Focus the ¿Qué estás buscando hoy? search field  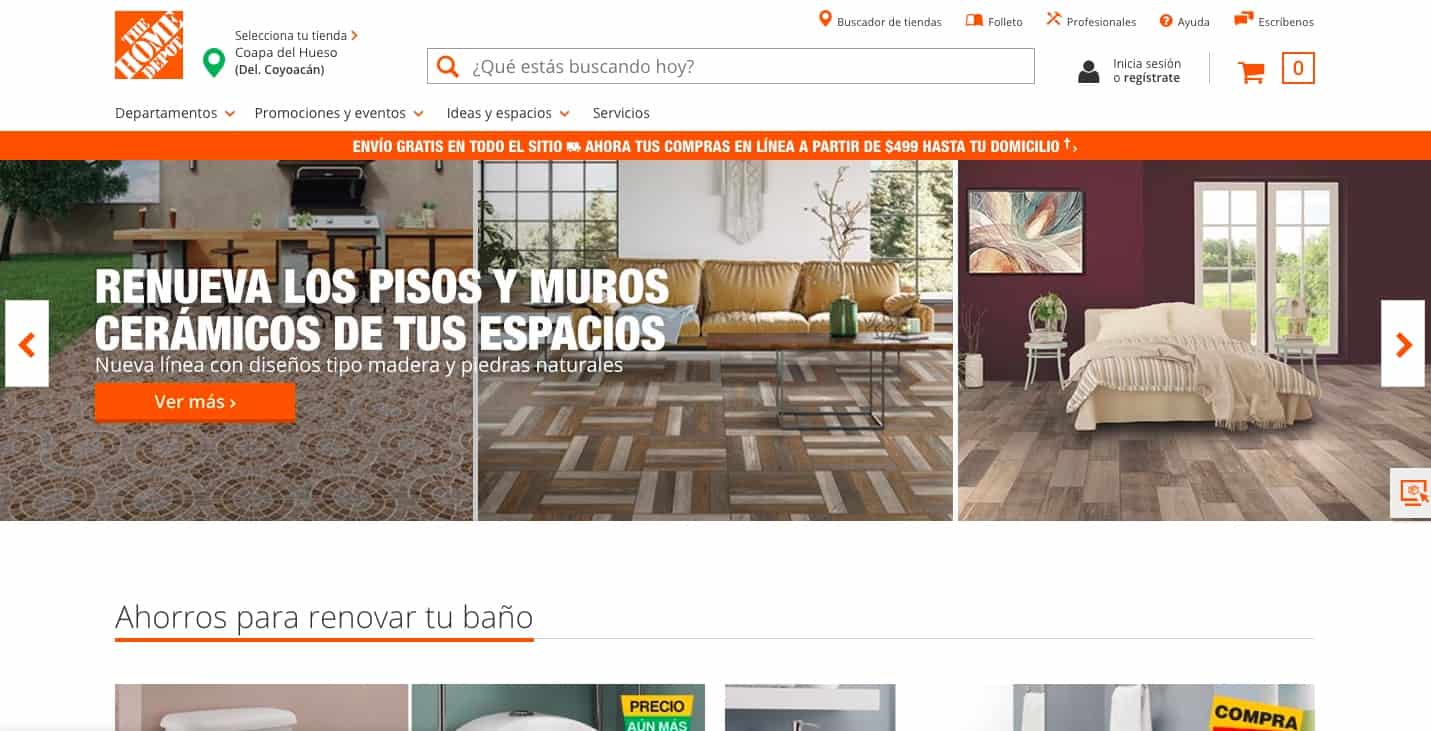pyautogui.click(x=731, y=66)
